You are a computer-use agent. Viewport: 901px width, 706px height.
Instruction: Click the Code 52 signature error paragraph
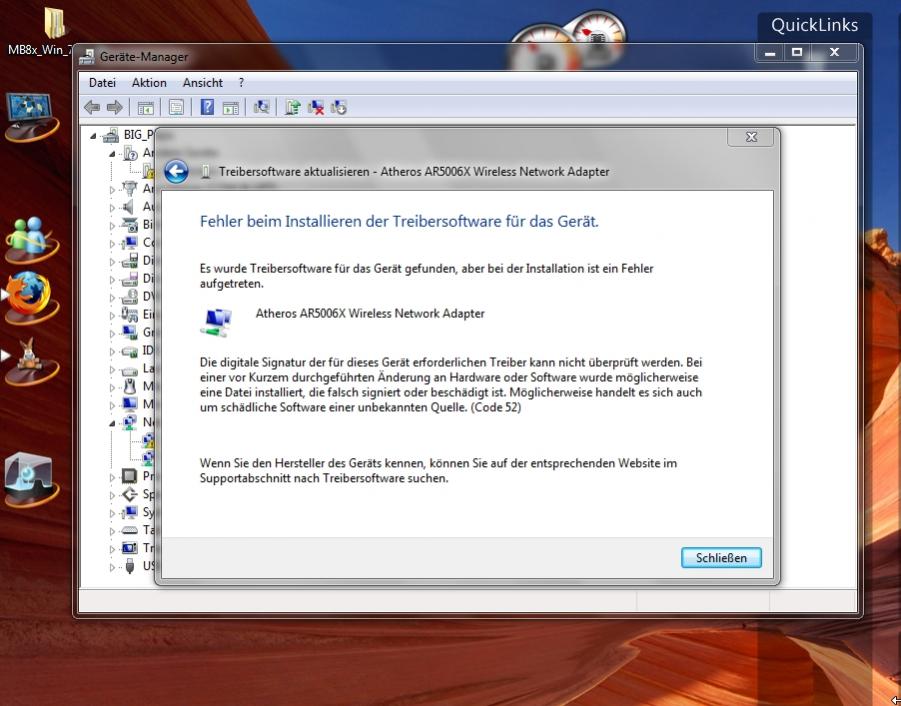450,385
